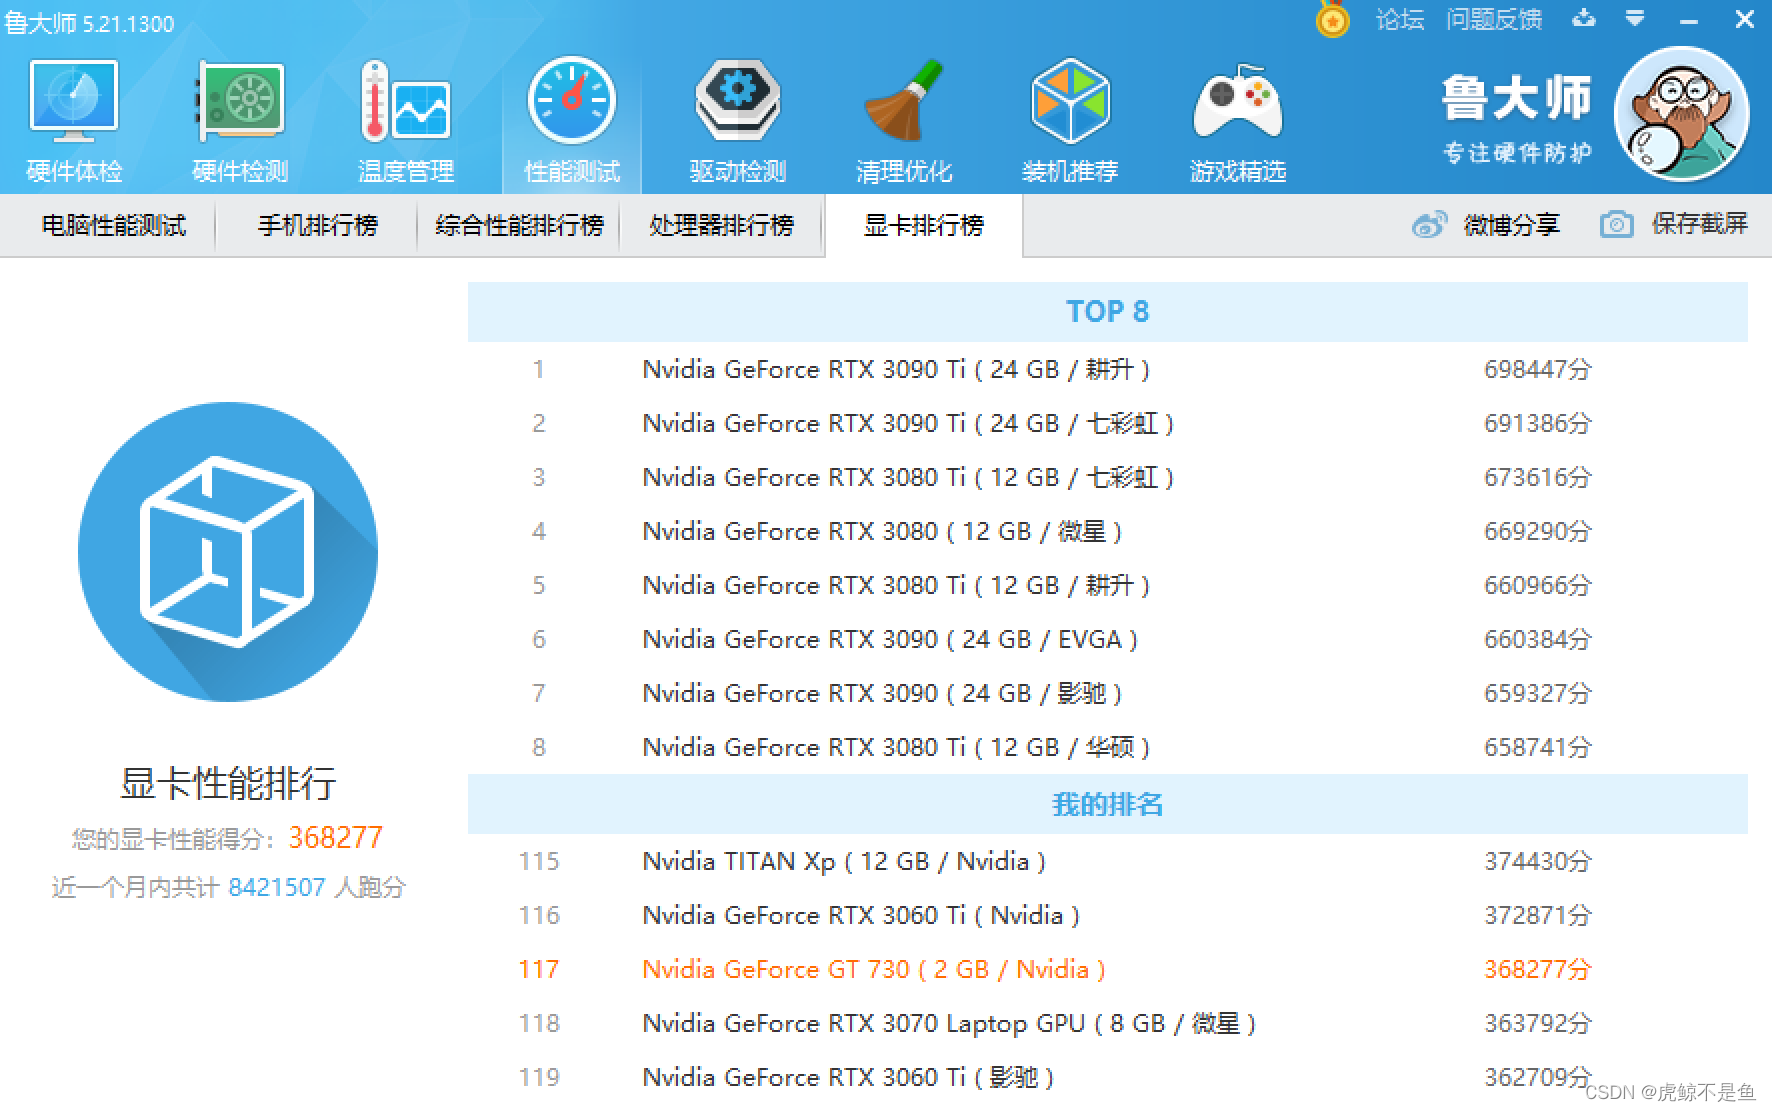Click the orange 368277分 score in list

(x=1538, y=969)
